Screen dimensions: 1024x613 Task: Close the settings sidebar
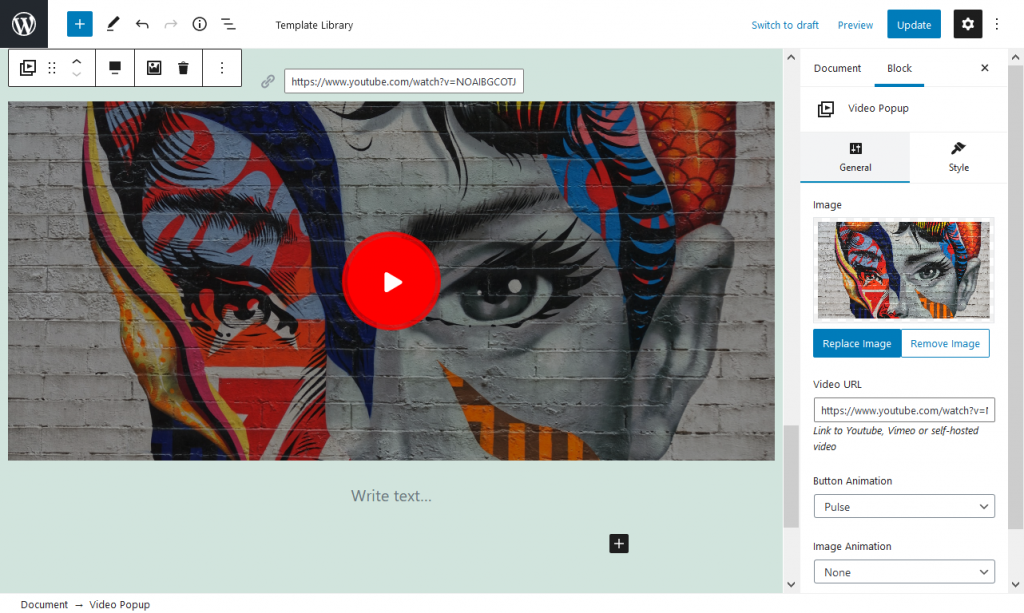tap(985, 68)
